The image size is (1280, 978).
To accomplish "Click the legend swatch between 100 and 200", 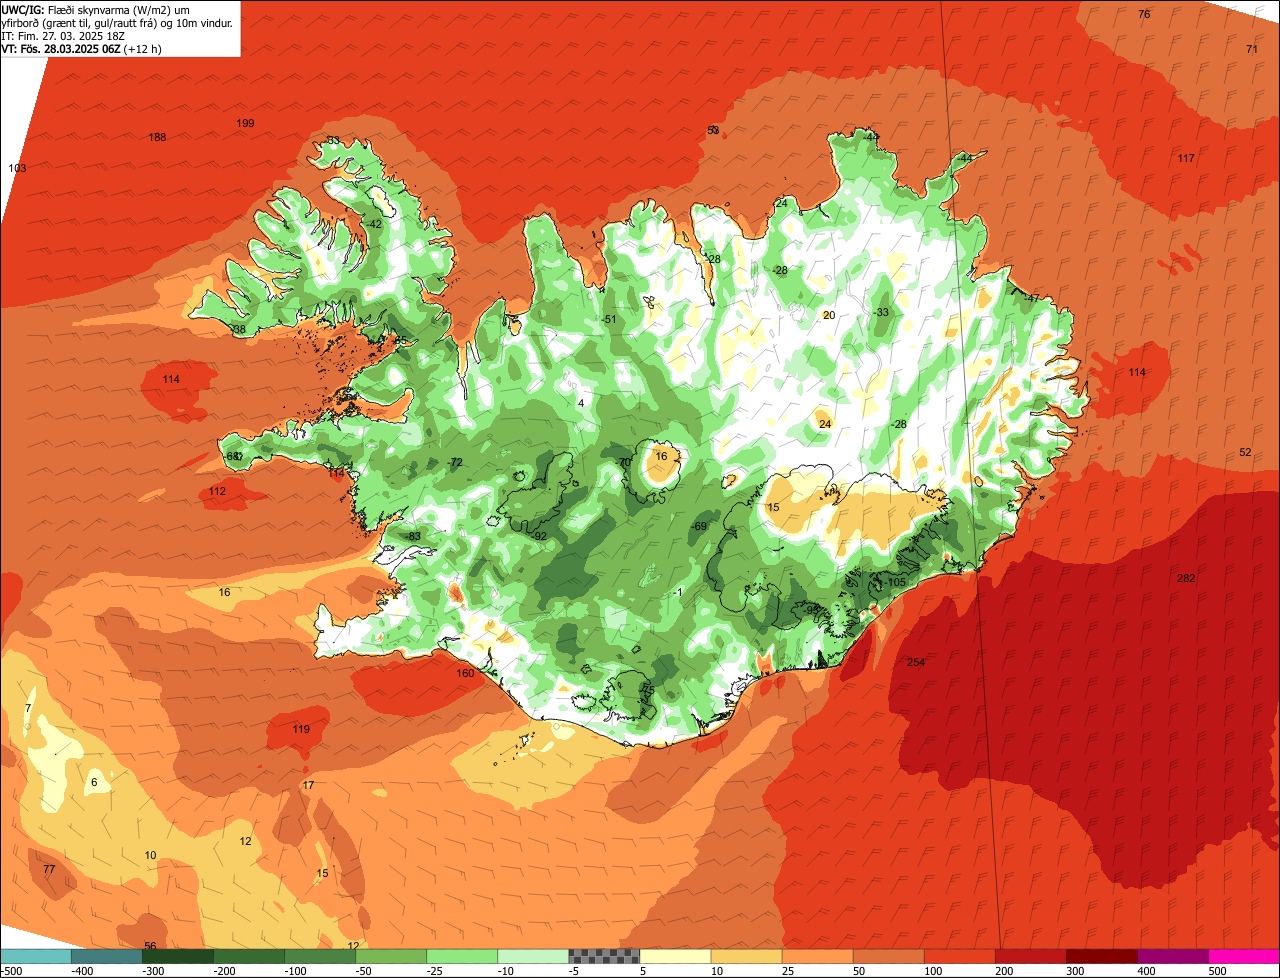I will (959, 956).
